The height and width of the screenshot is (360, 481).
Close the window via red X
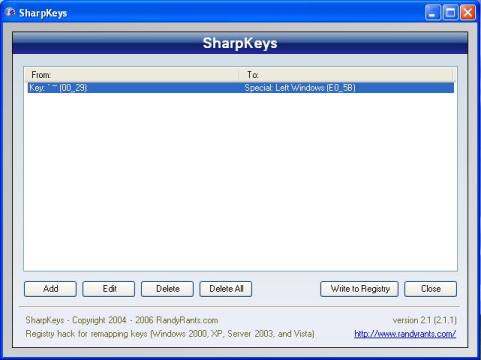468,13
